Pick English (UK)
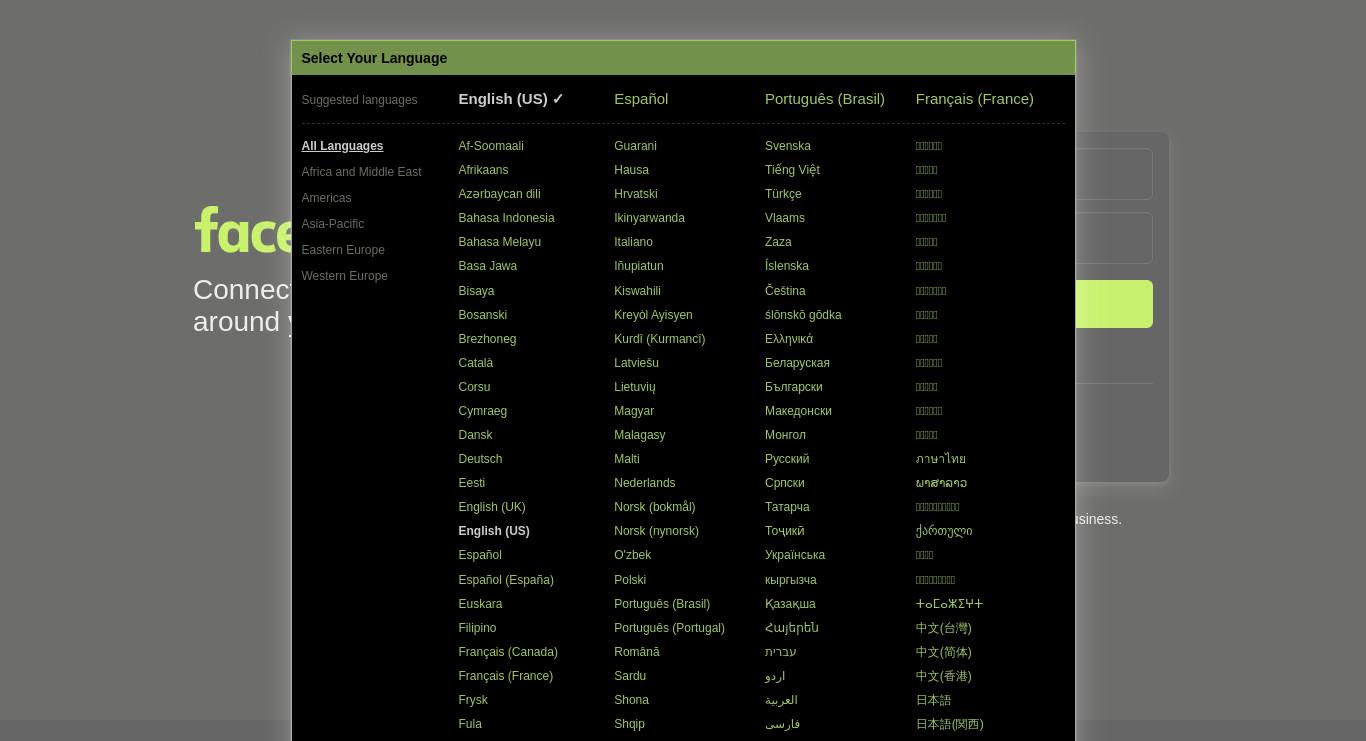The height and width of the screenshot is (741, 1366). tap(491, 507)
